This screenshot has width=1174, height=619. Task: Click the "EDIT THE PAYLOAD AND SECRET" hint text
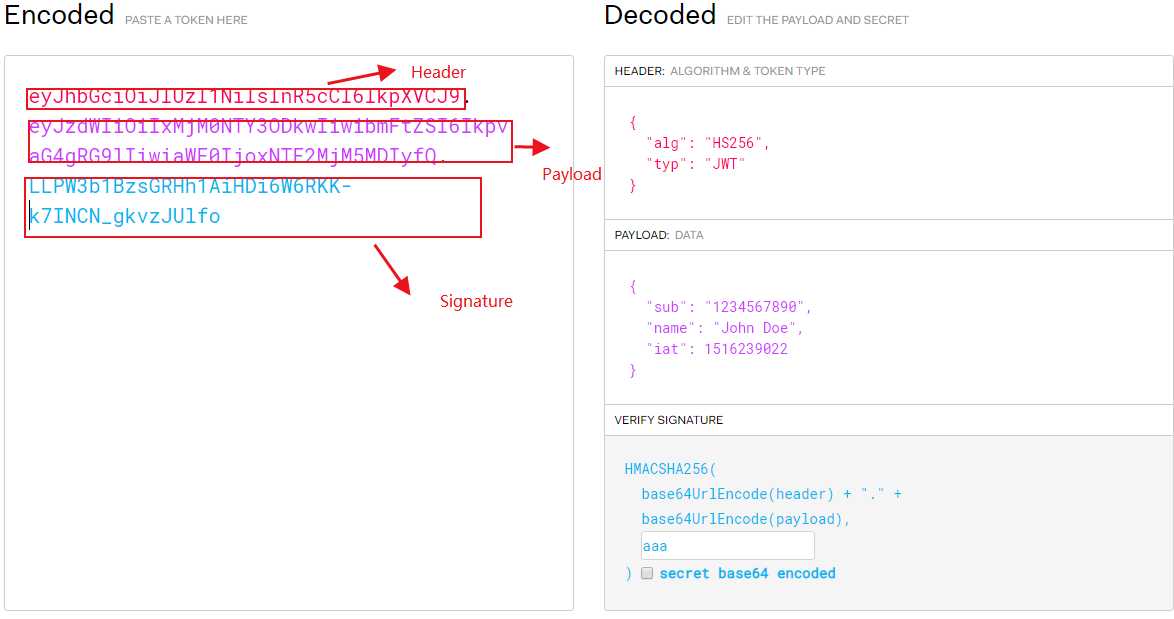[817, 20]
